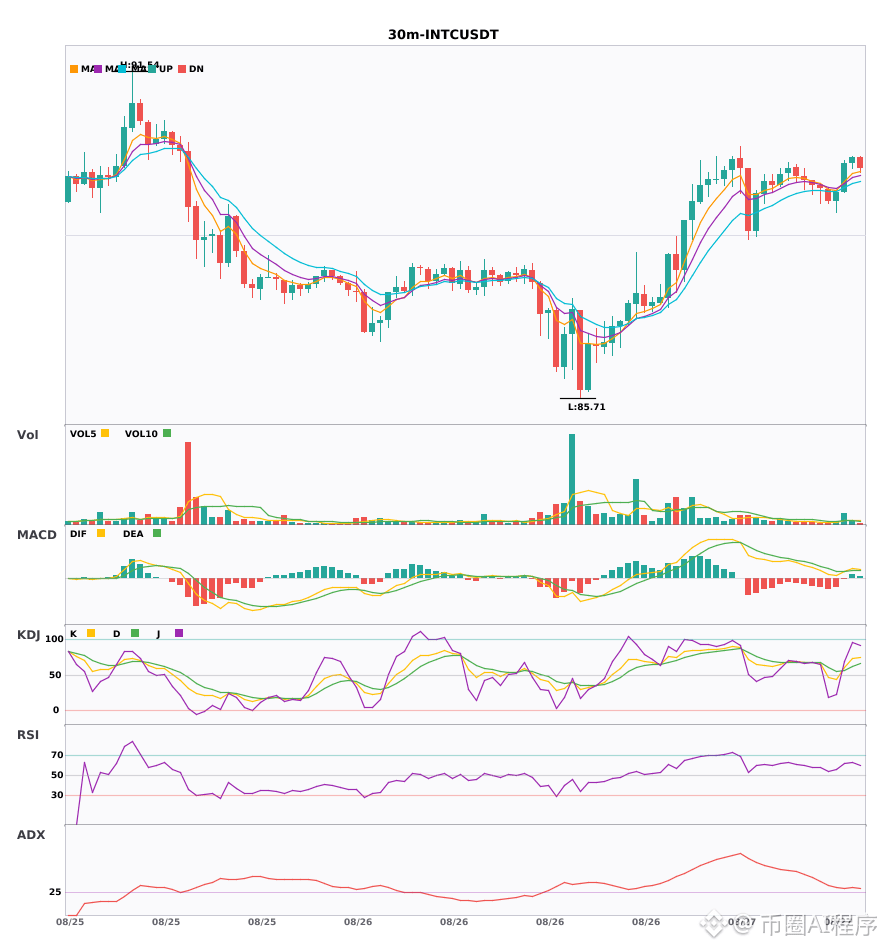The height and width of the screenshot is (950, 885).
Task: Click the VOL5 legend text
Action: (x=83, y=434)
